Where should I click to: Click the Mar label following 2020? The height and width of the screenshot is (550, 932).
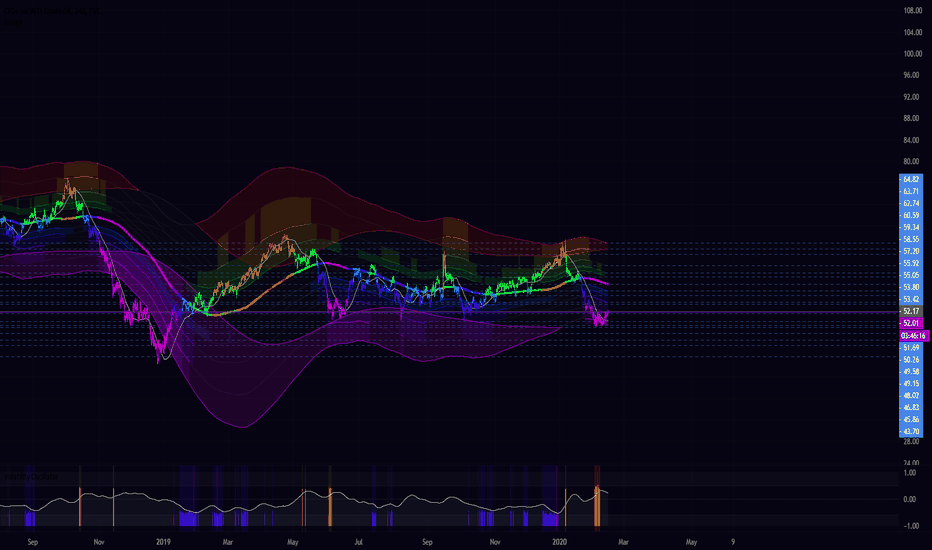tap(623, 542)
